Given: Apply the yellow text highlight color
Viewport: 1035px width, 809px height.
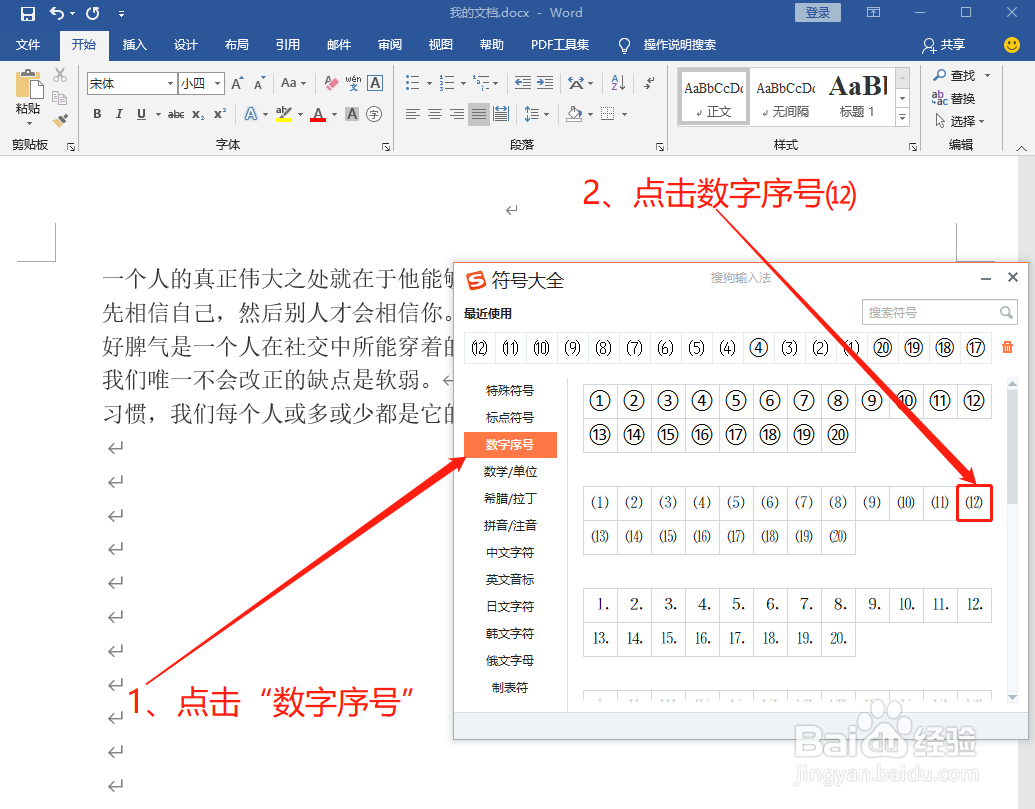Looking at the screenshot, I should [284, 114].
